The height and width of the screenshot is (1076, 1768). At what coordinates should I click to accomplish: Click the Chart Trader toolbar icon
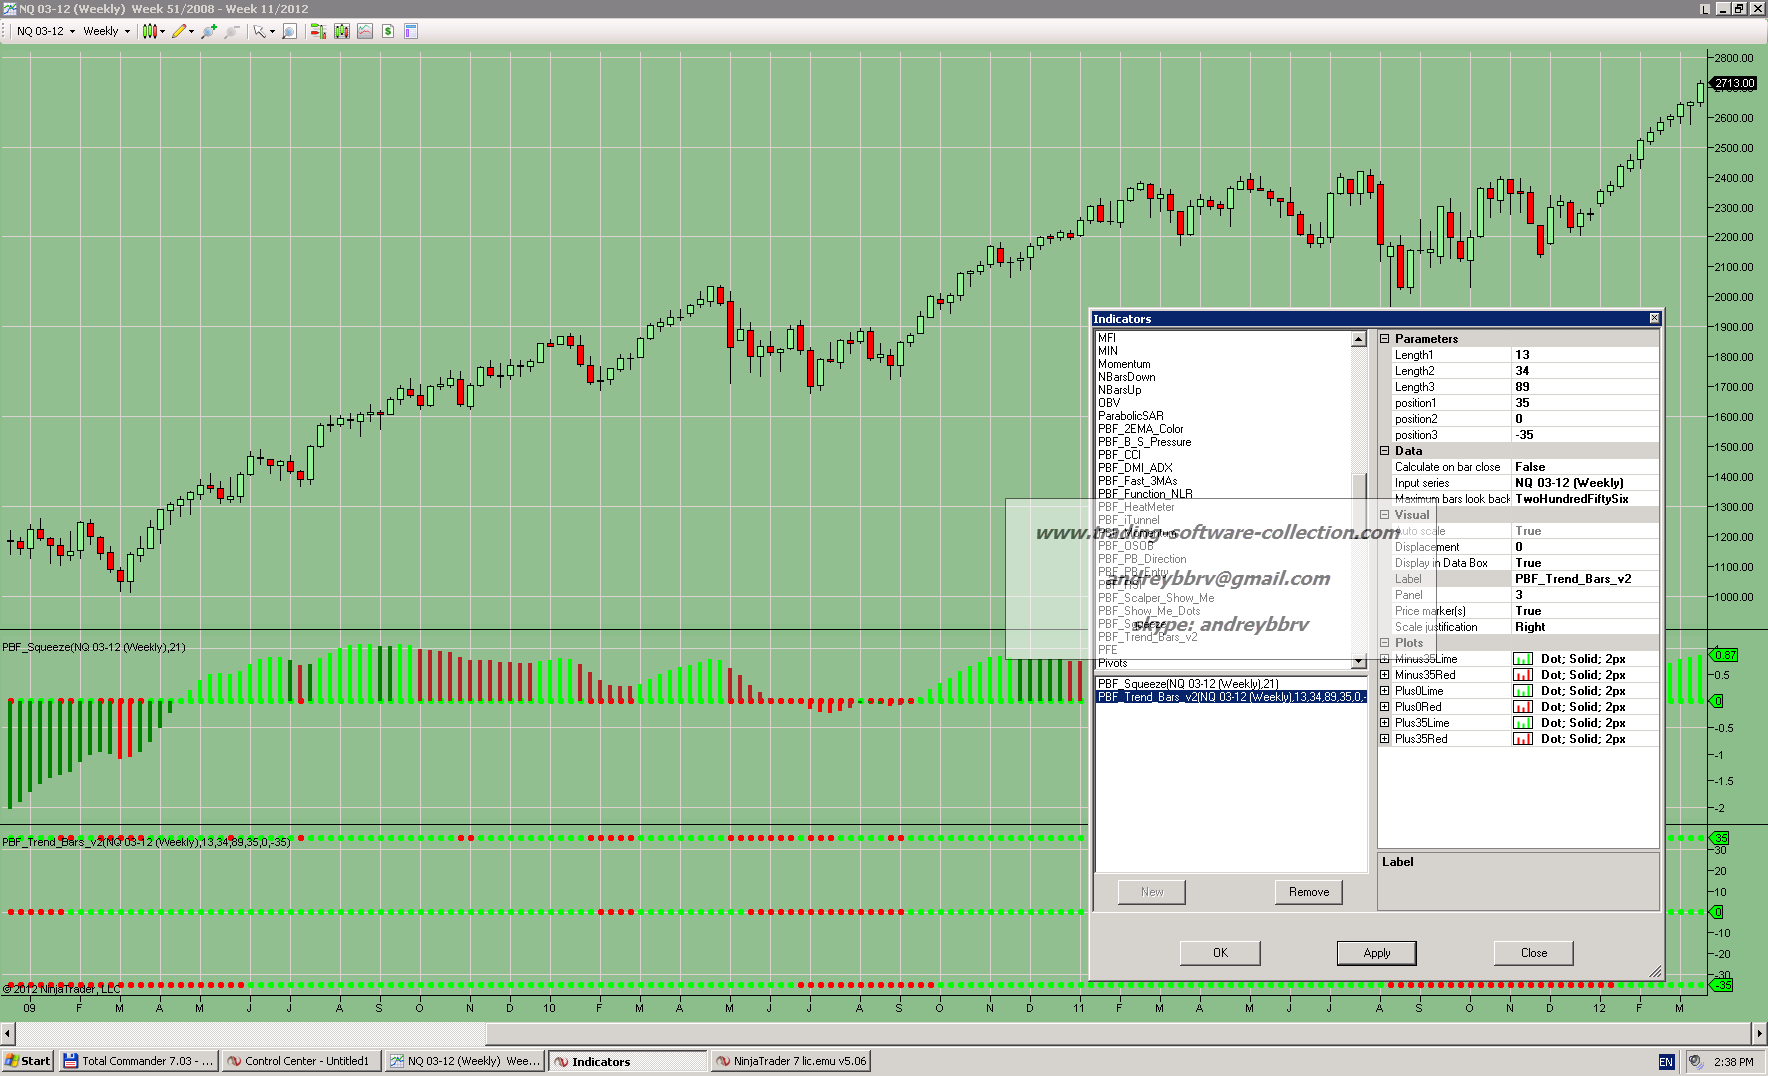318,31
